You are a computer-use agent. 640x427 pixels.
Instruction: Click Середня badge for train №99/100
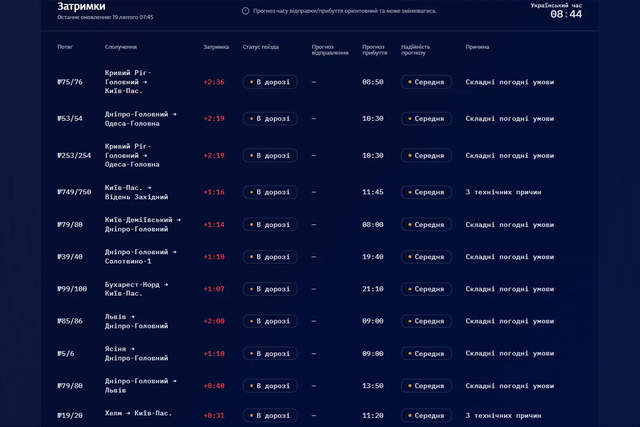click(426, 289)
